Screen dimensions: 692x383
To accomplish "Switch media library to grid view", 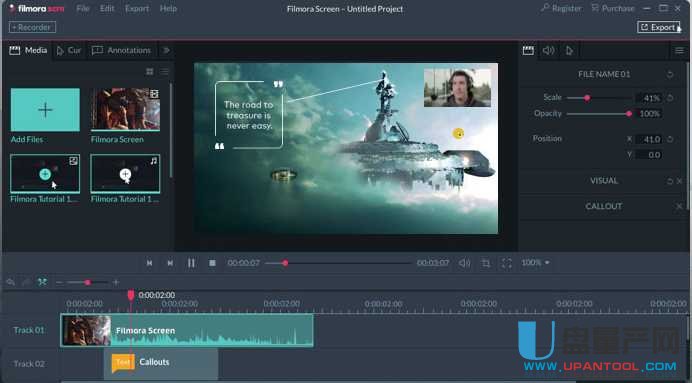I will 150,71.
